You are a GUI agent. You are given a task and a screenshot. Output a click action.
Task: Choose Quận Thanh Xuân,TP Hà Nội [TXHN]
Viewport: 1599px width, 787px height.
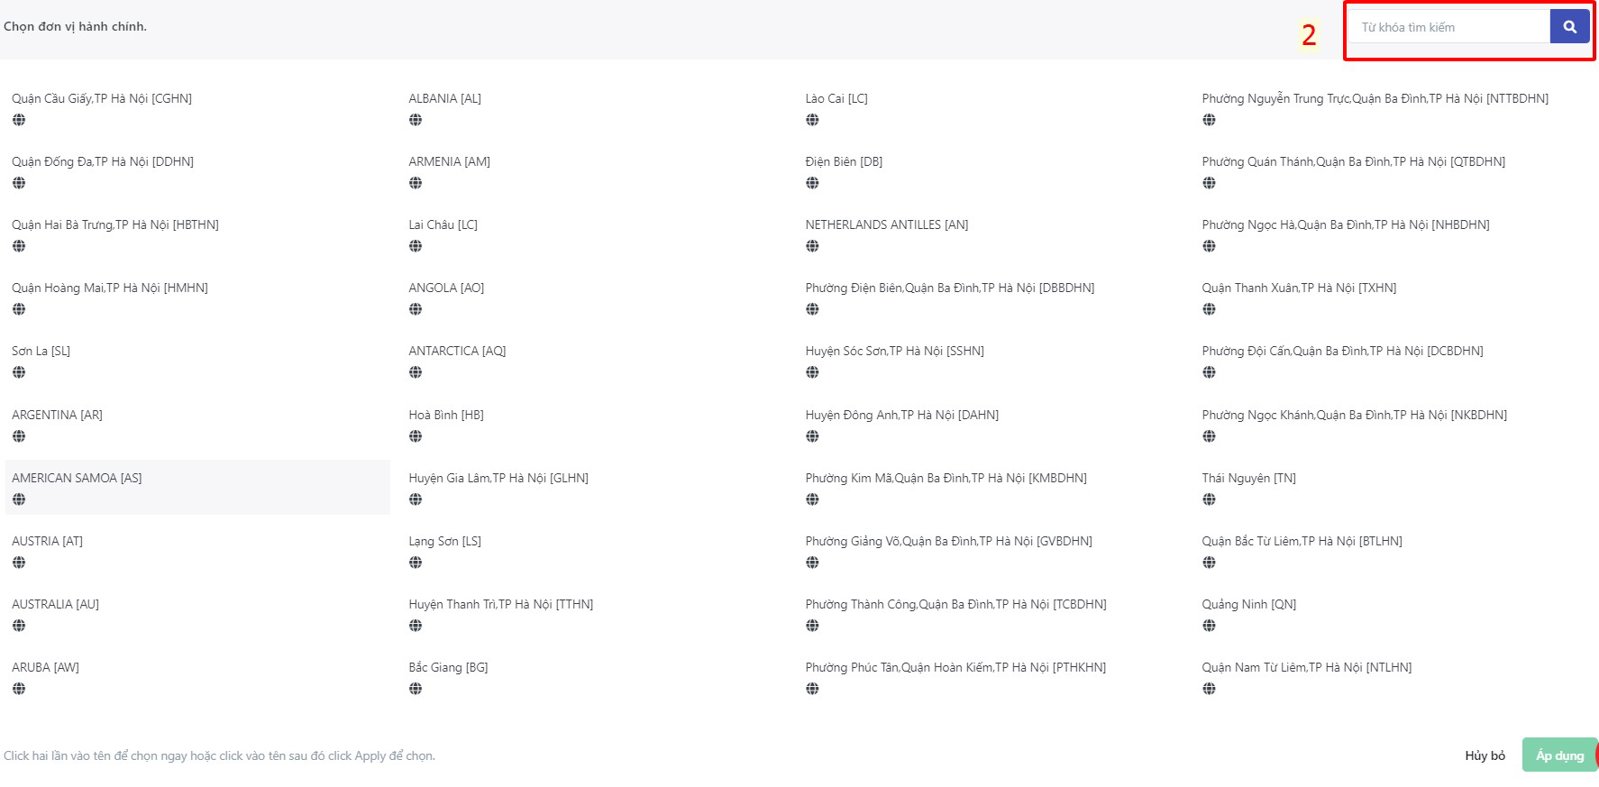1299,287
